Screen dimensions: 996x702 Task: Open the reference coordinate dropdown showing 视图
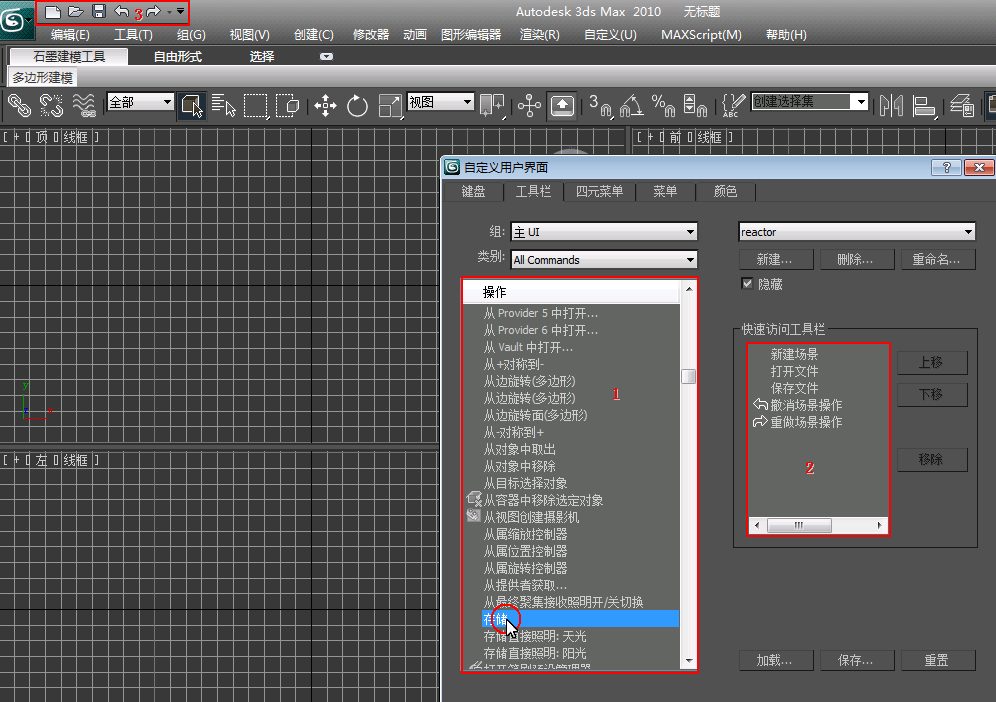click(x=440, y=102)
